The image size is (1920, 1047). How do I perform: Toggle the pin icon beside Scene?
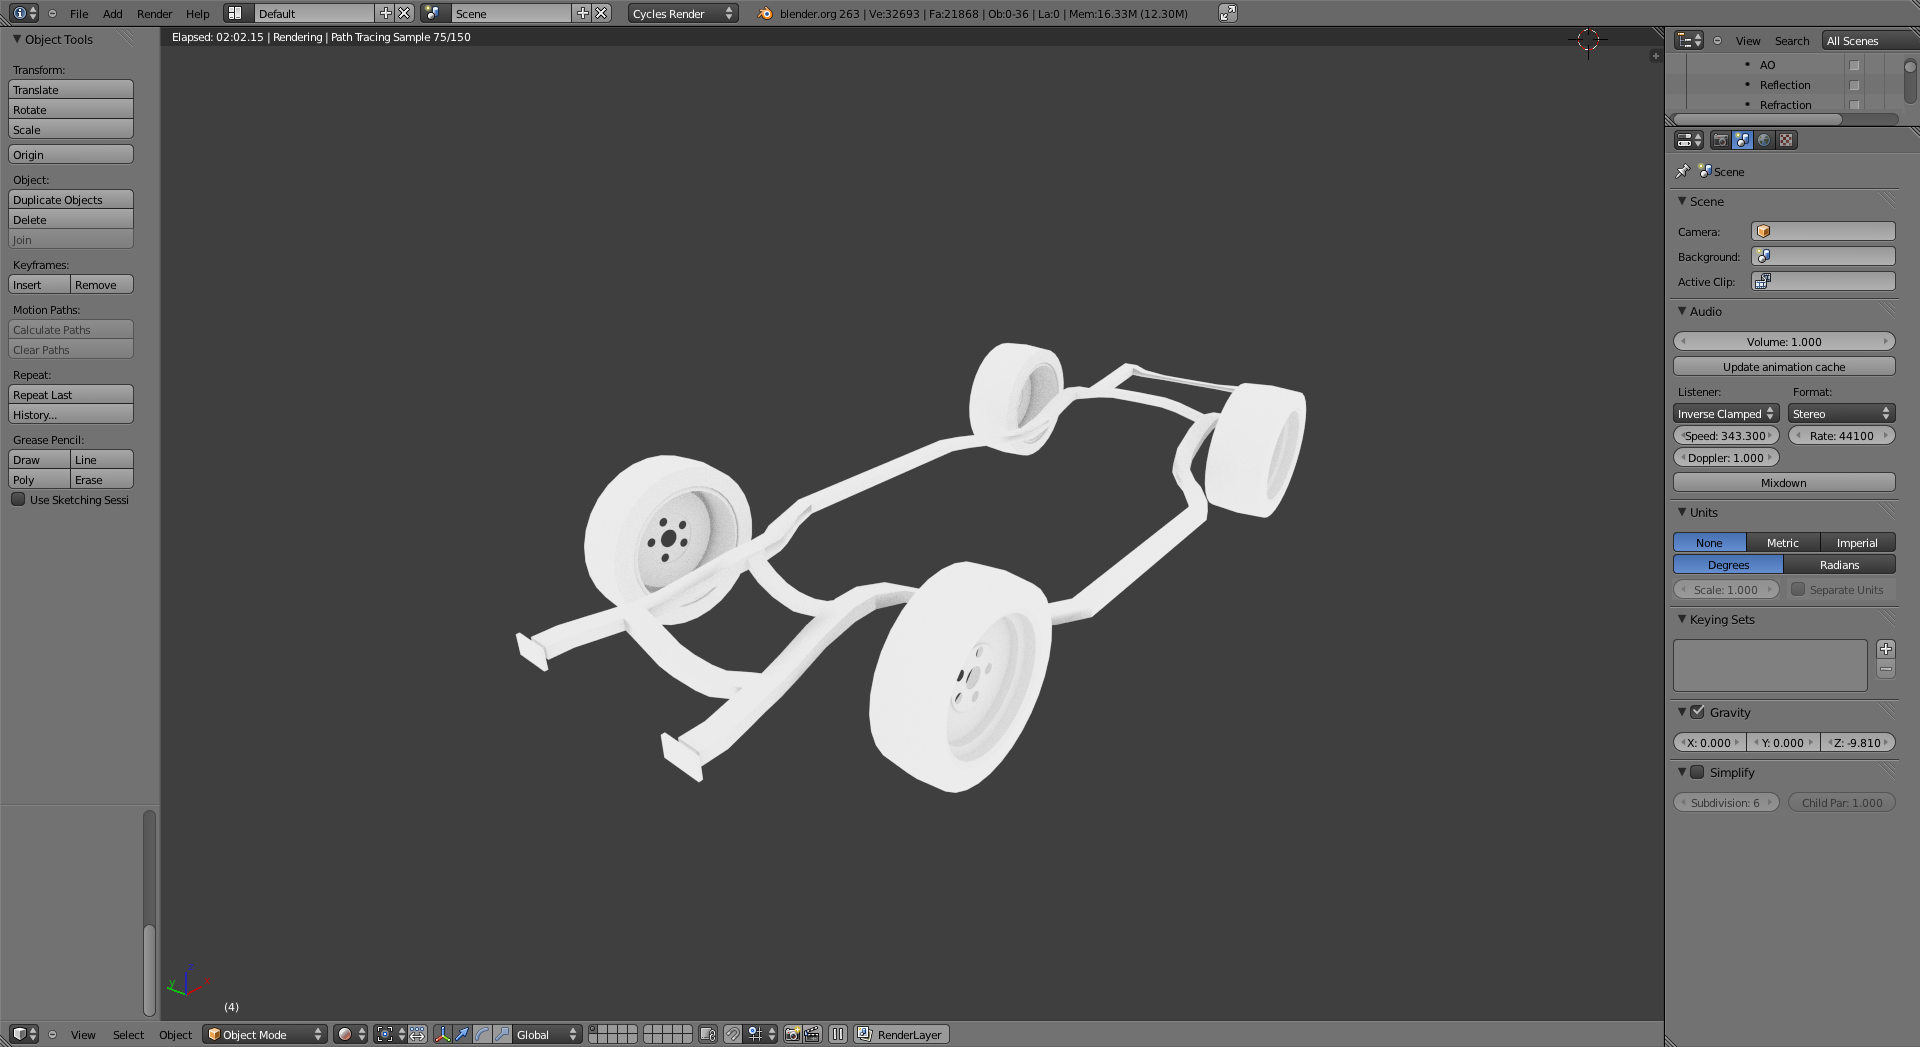[x=1683, y=171]
